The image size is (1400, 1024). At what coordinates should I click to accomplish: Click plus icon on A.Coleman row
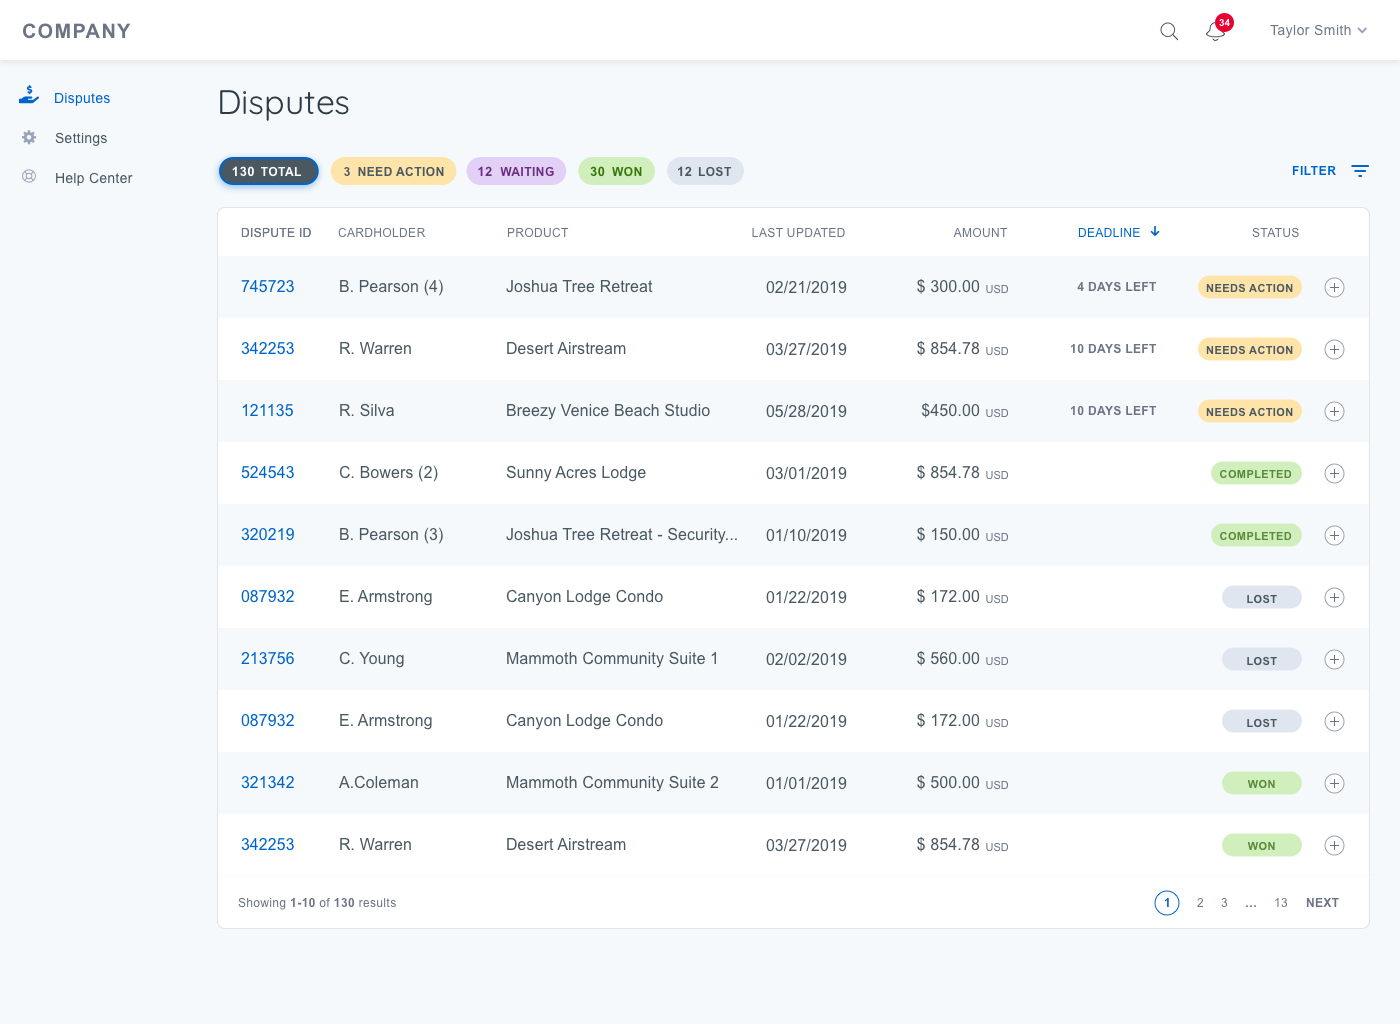point(1334,784)
